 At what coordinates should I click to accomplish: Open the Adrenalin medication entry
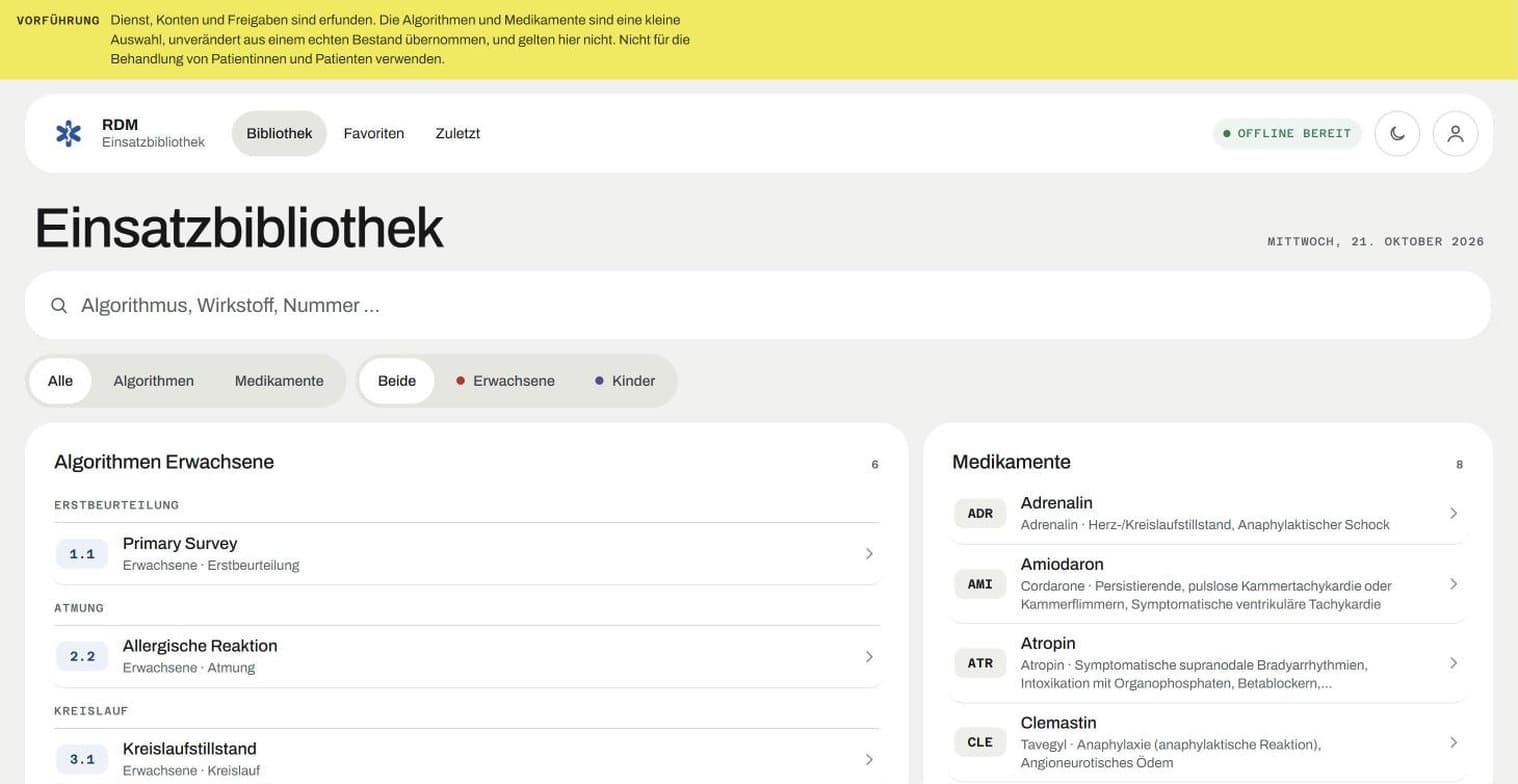point(1208,513)
